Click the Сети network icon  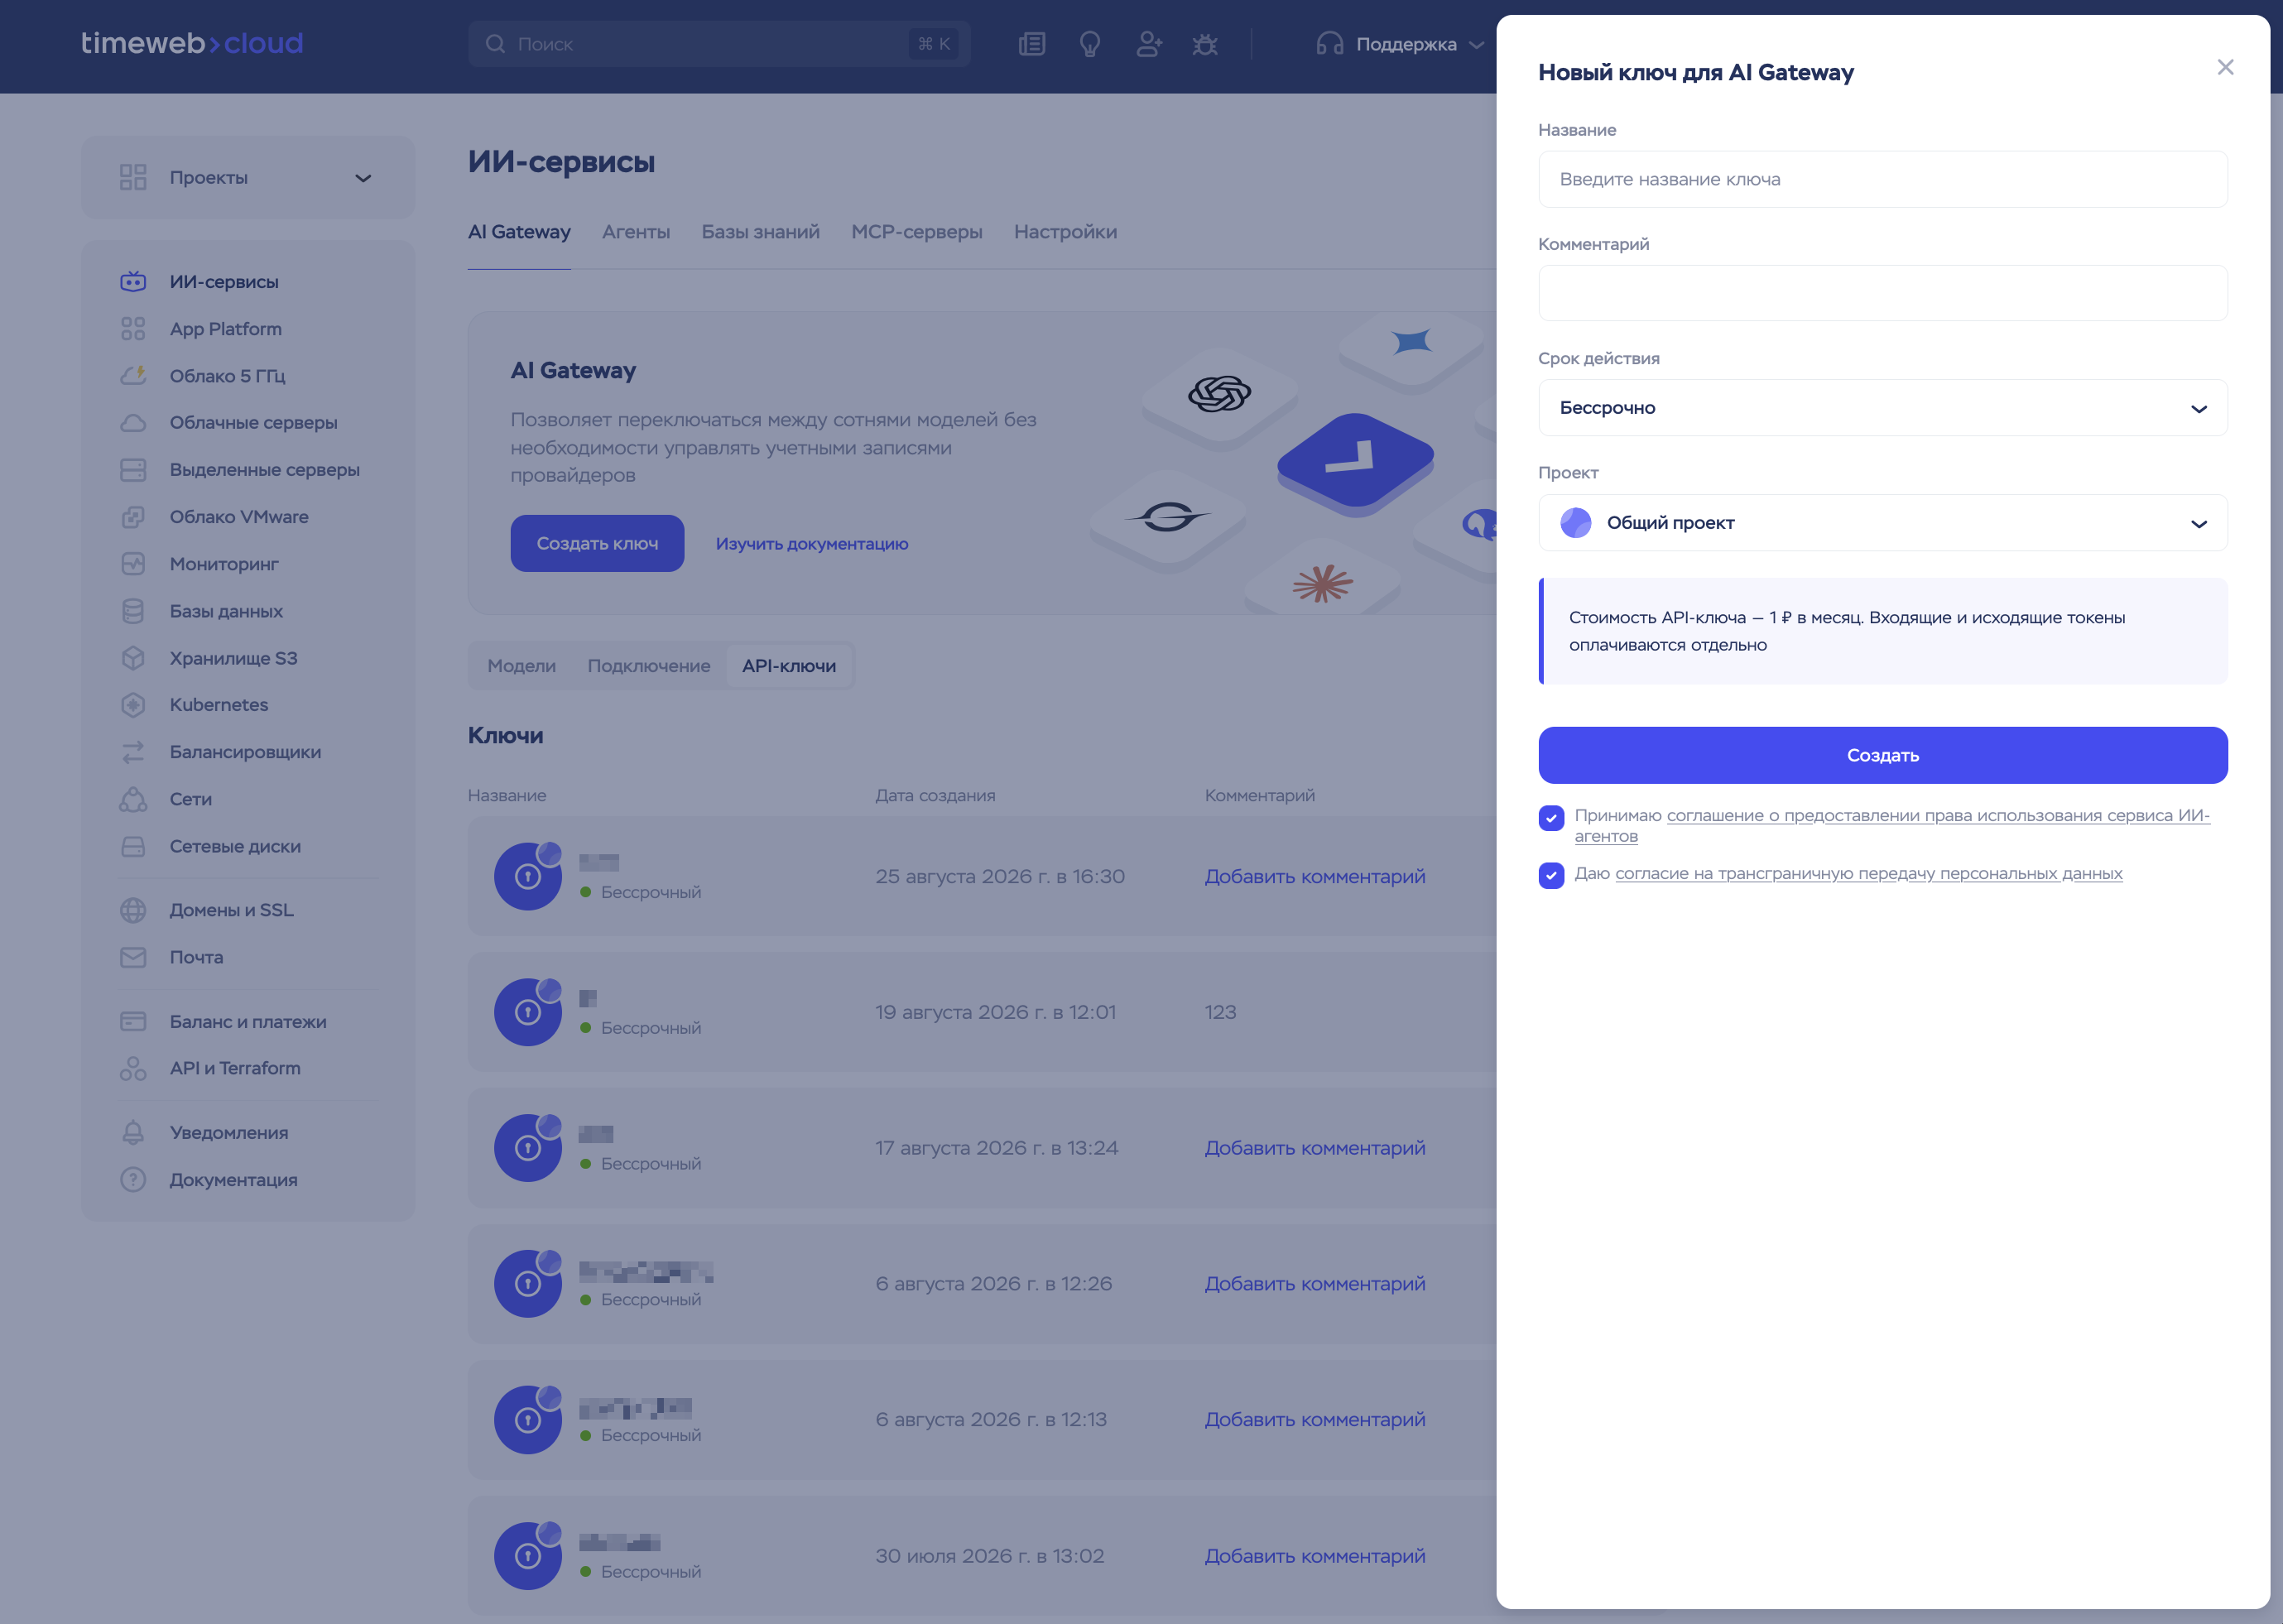pyautogui.click(x=133, y=799)
